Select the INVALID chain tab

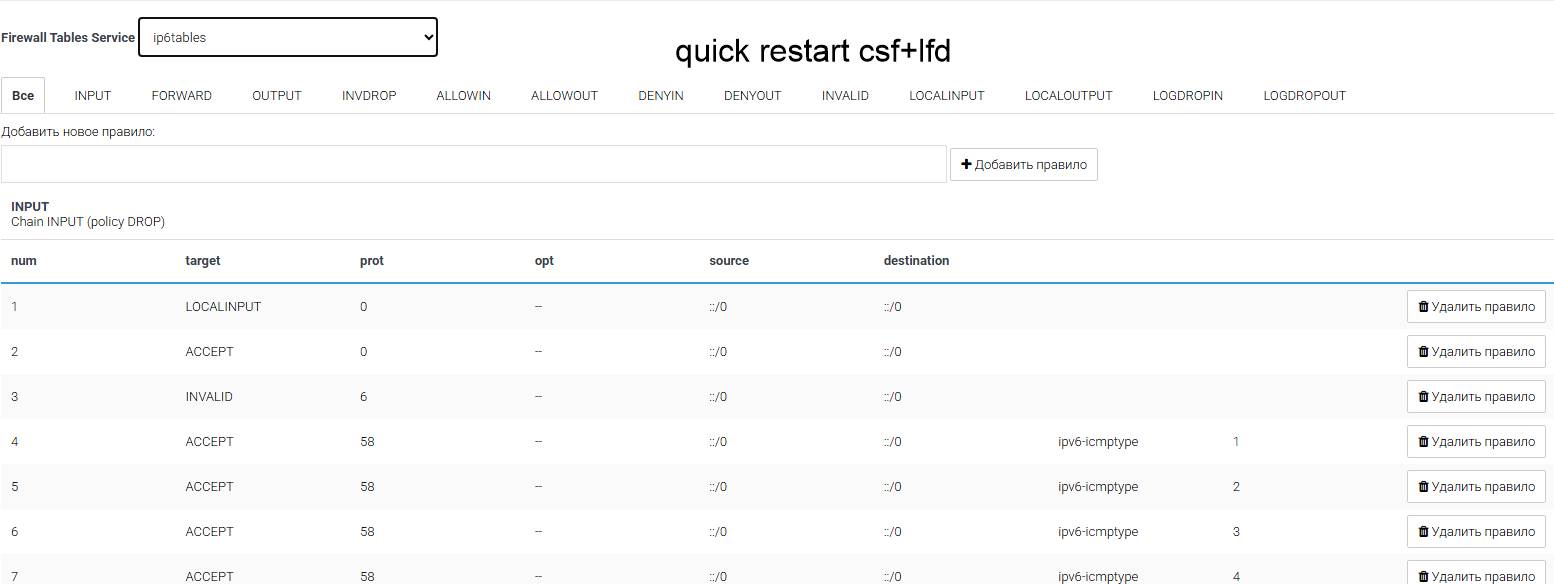845,95
